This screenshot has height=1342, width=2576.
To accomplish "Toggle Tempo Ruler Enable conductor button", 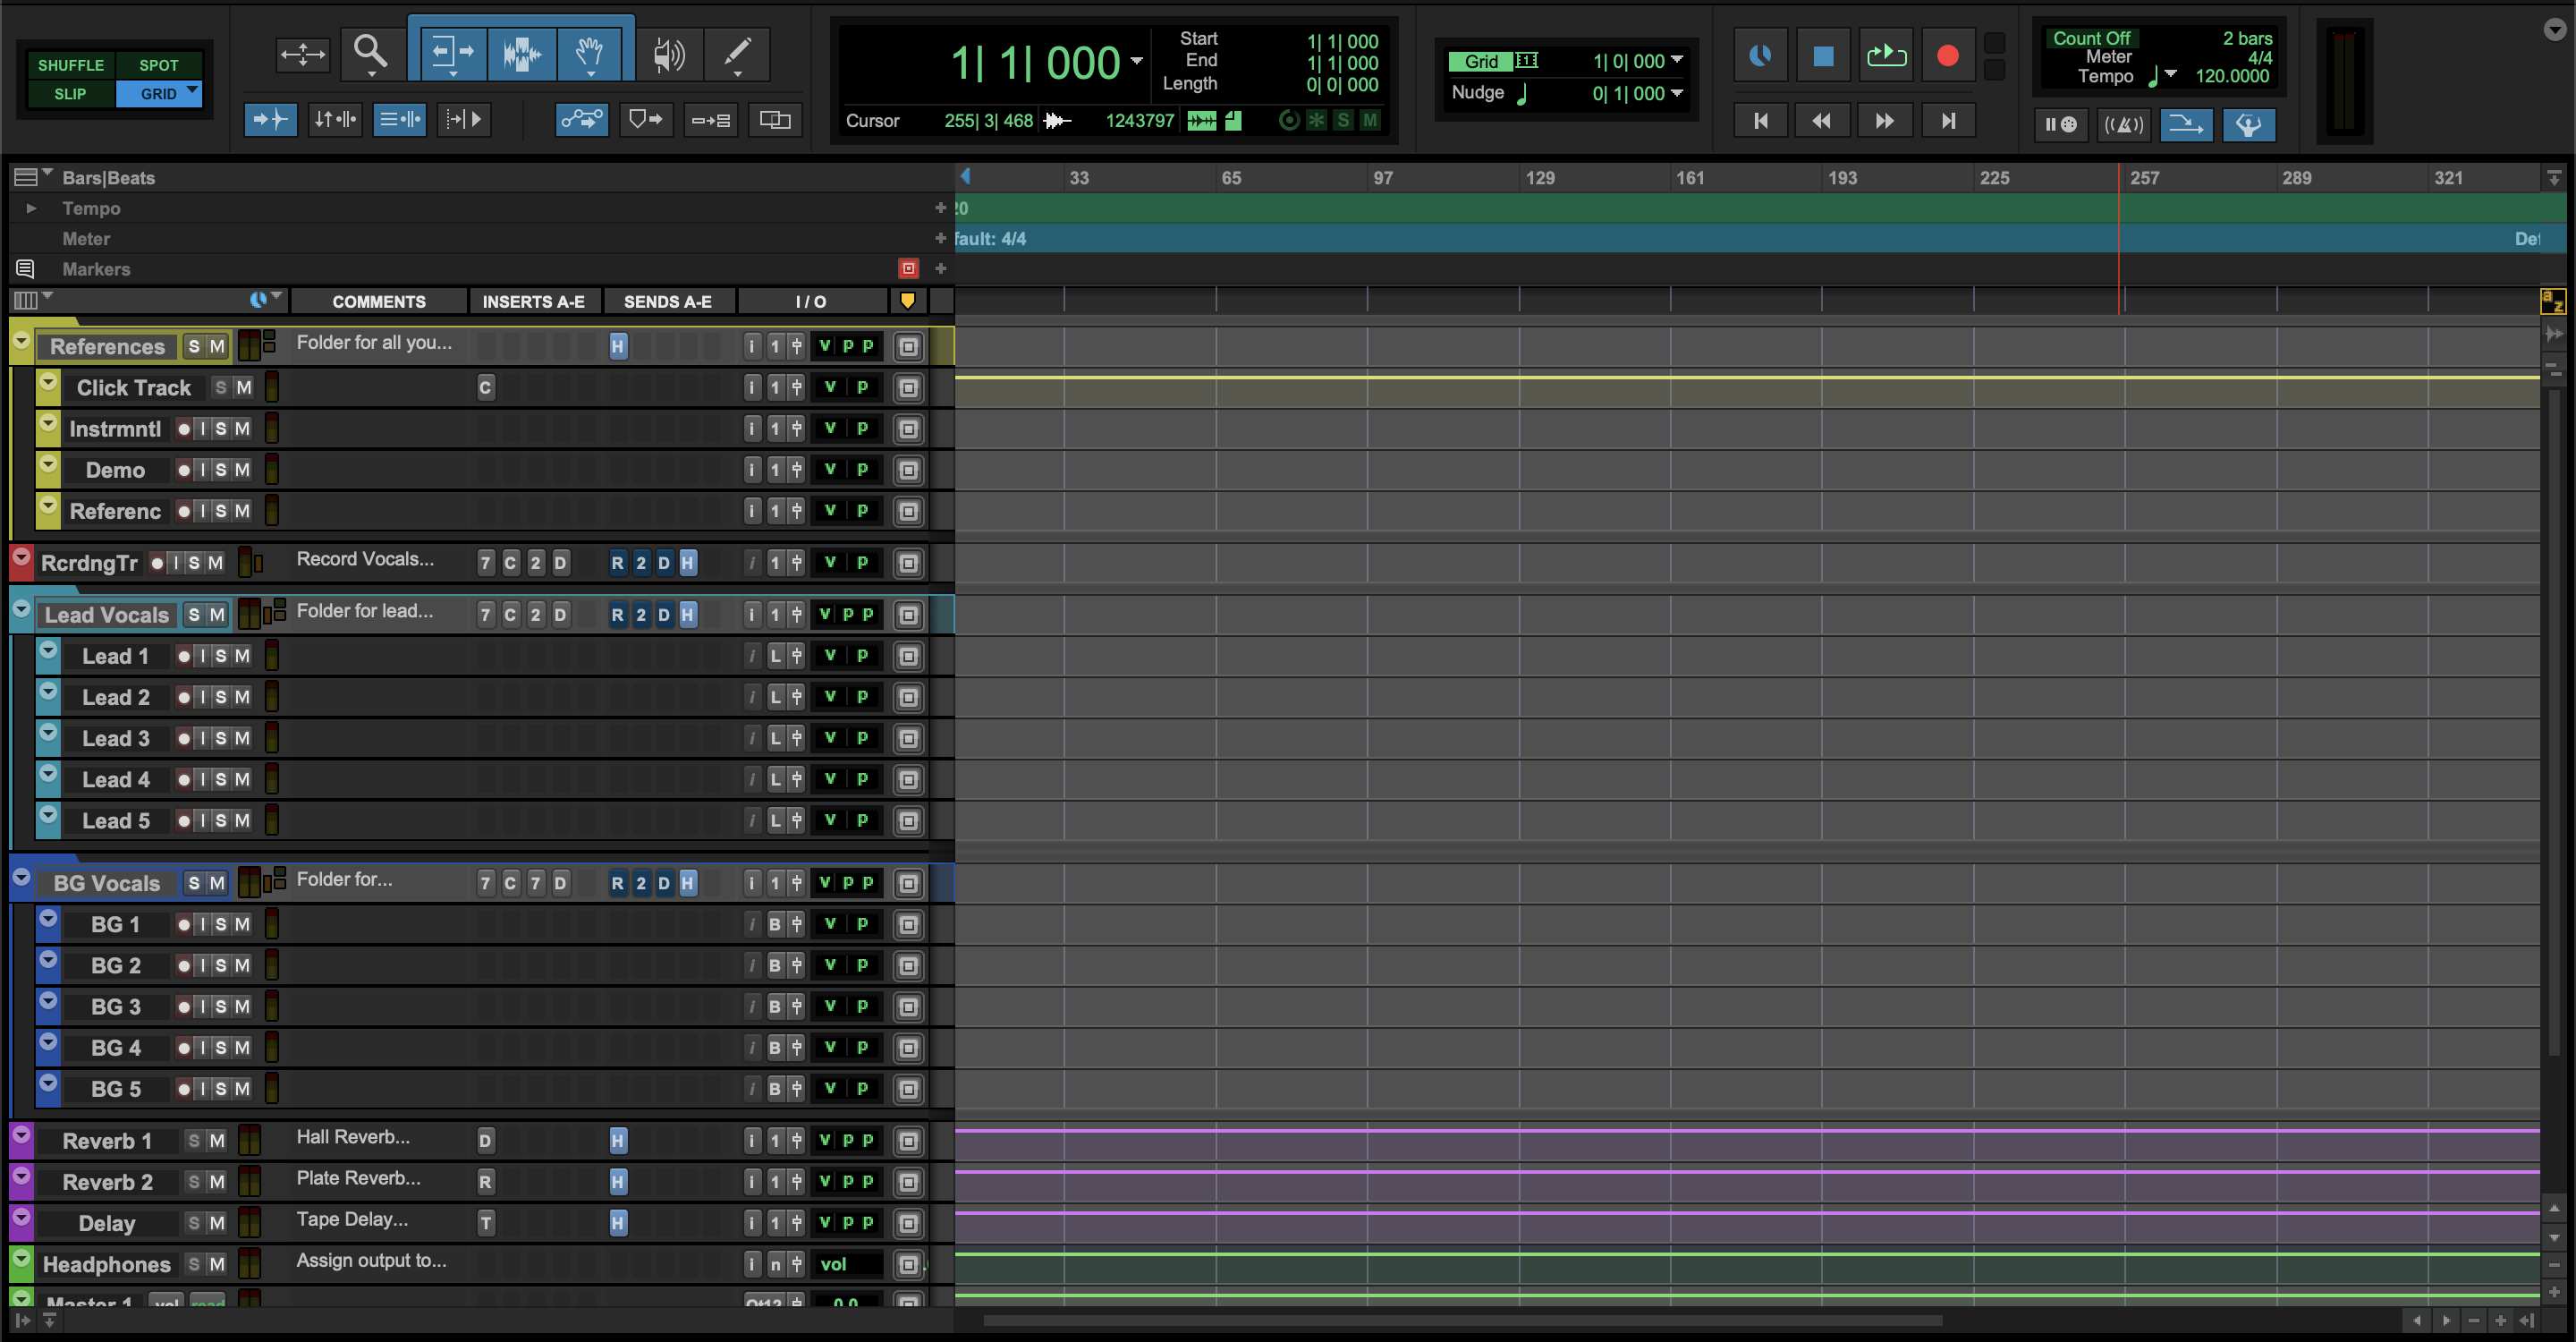I will [x=2249, y=125].
